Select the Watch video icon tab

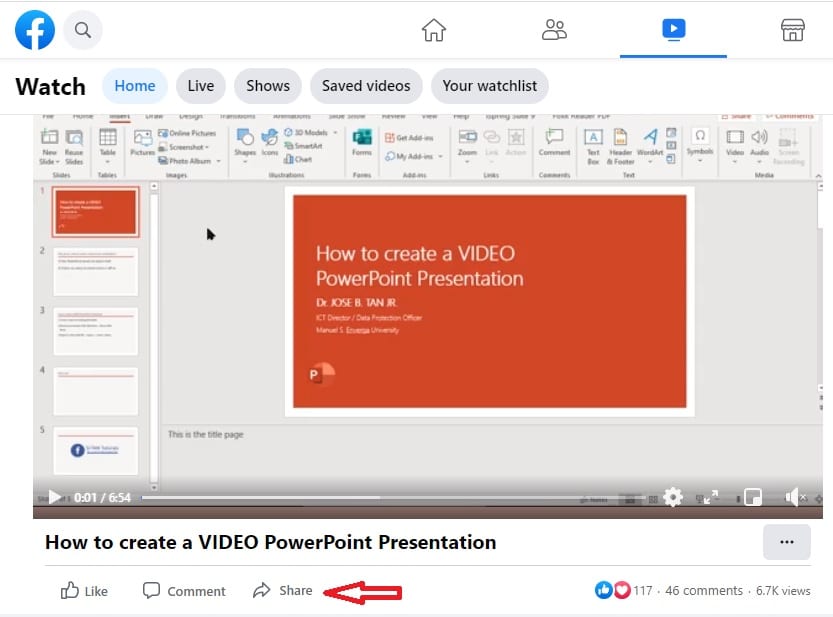point(673,29)
